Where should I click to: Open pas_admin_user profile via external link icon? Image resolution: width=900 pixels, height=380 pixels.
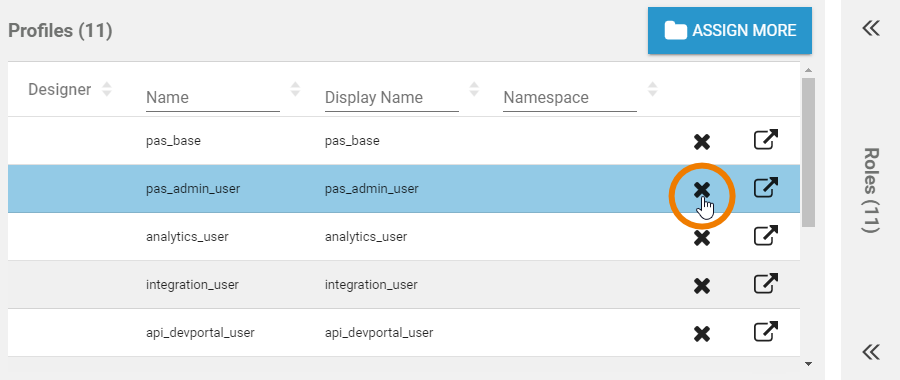click(766, 188)
